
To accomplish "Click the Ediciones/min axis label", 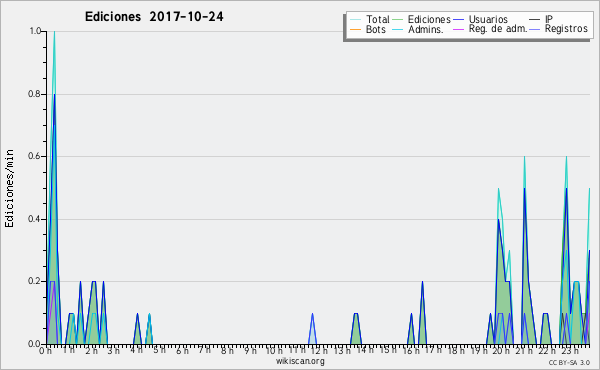I will pyautogui.click(x=9, y=189).
